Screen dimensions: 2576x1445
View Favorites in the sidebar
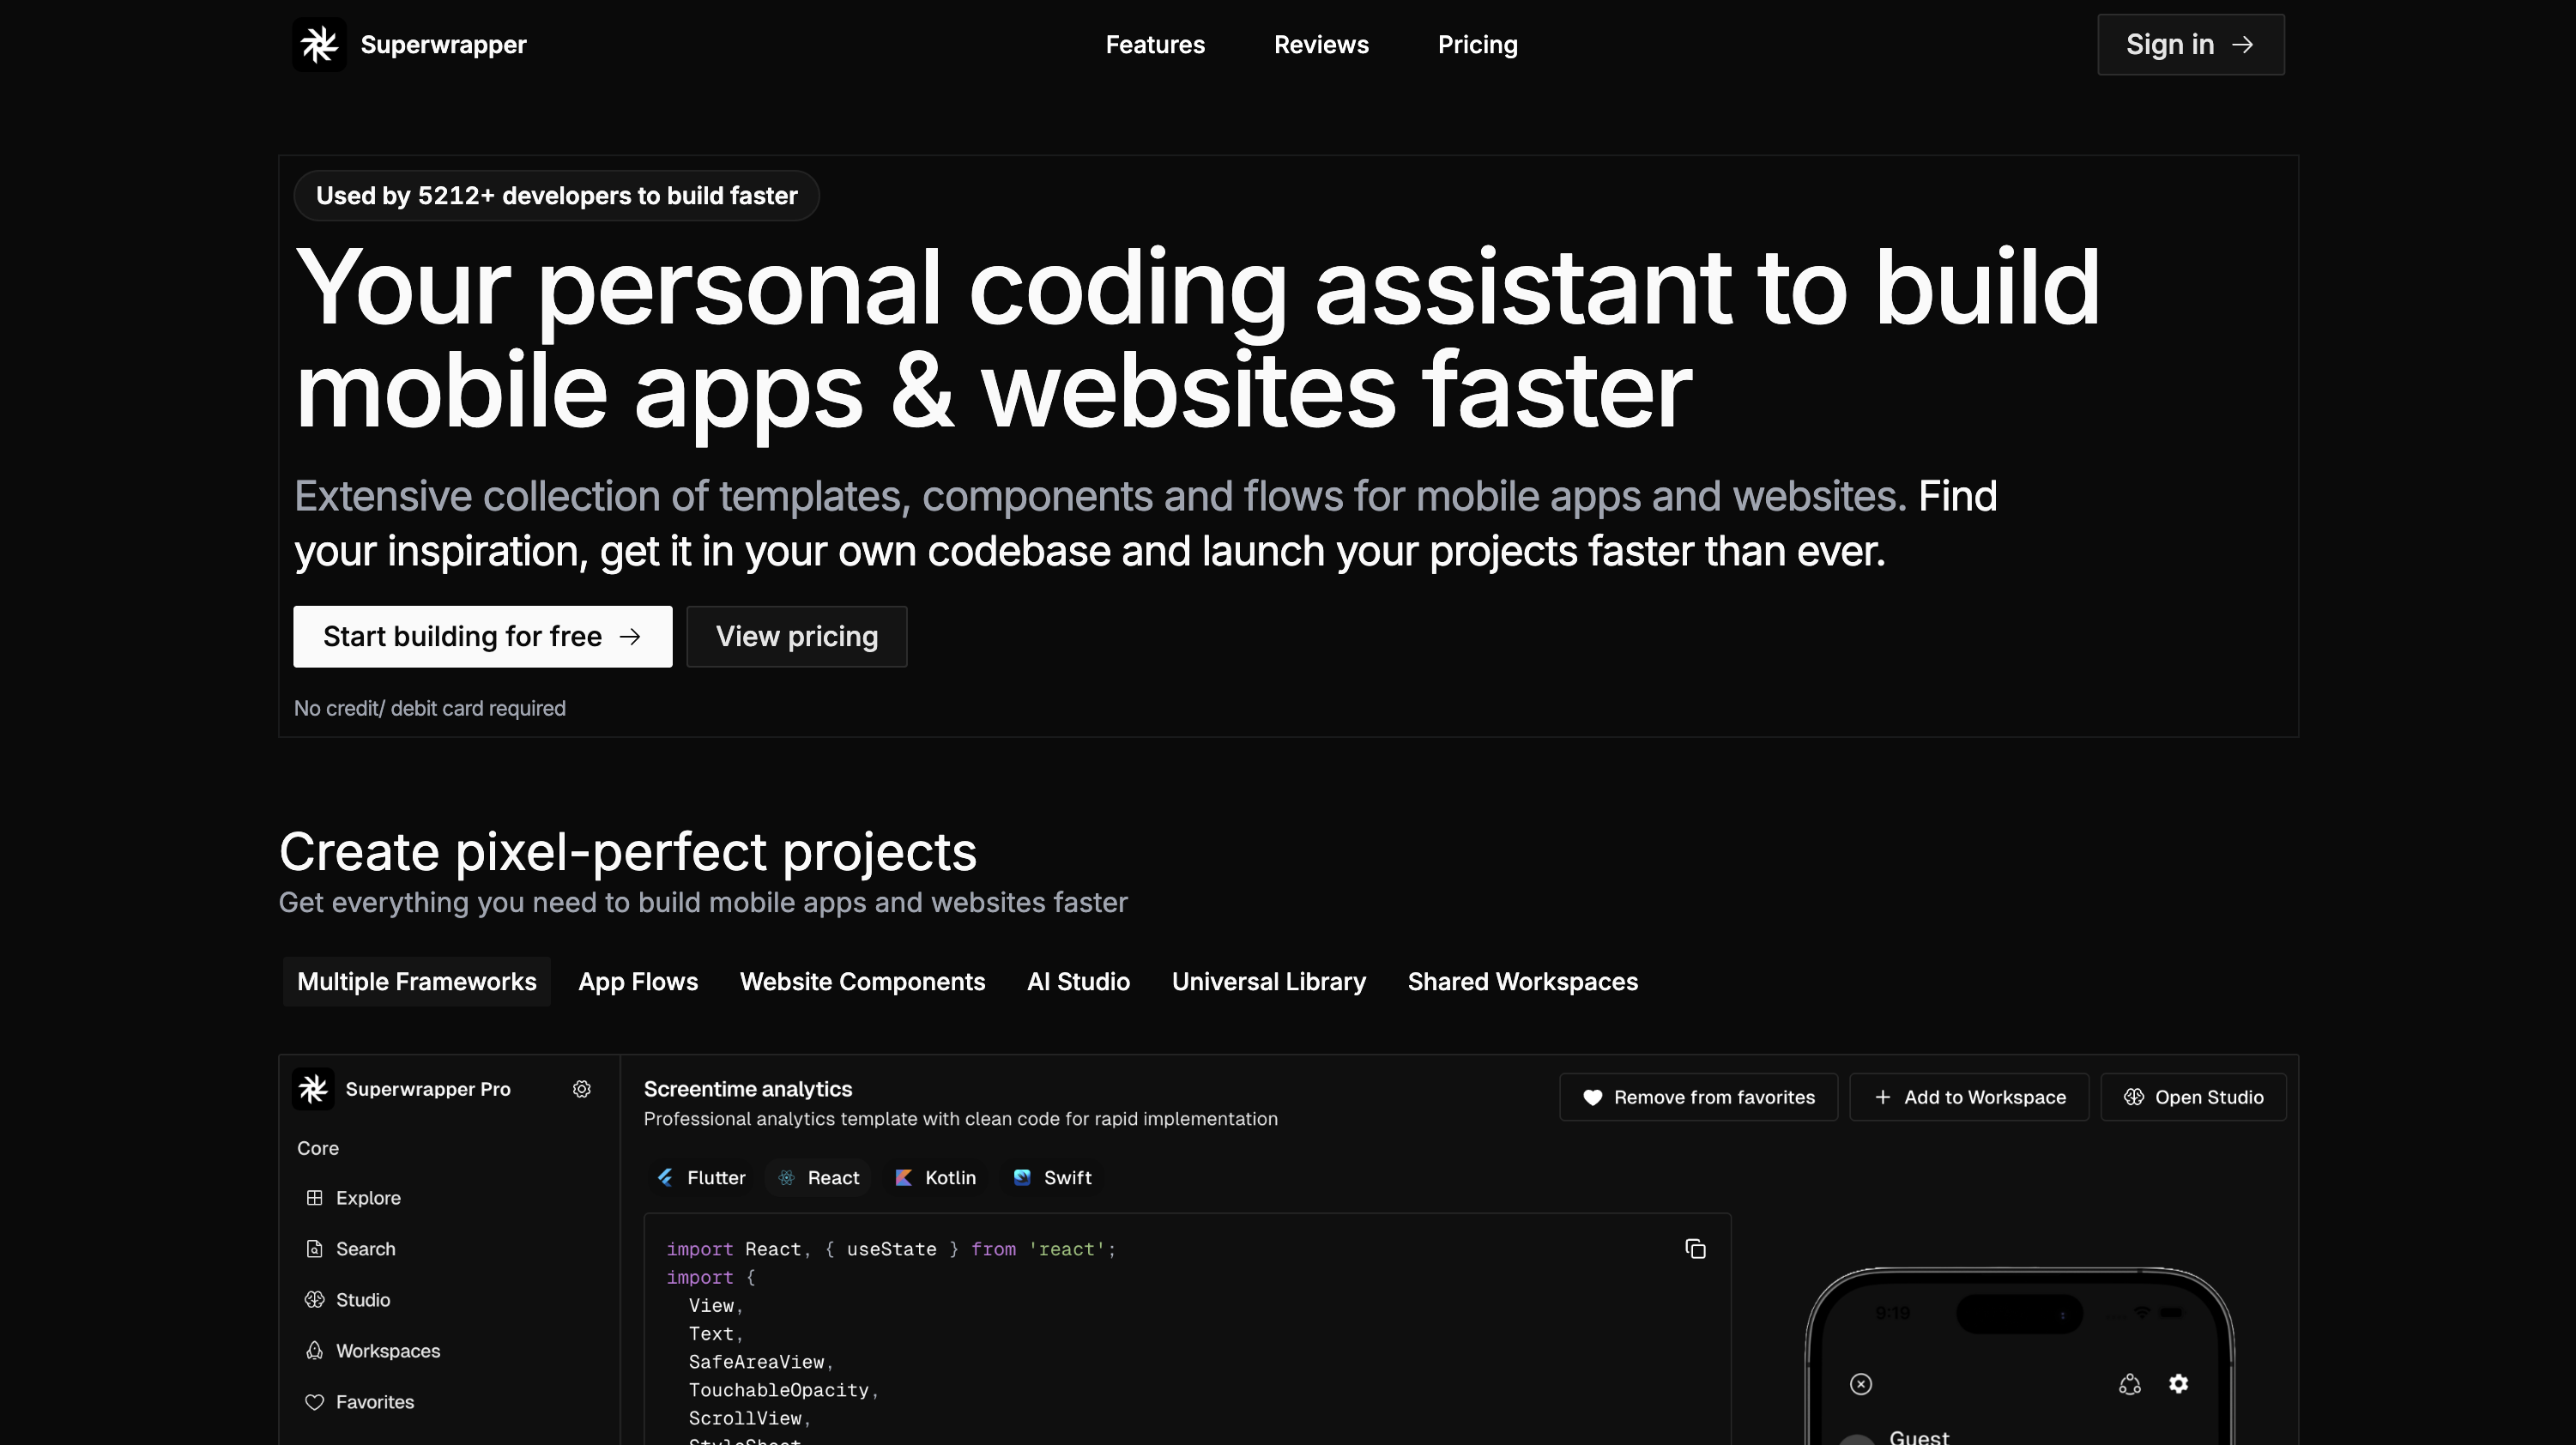click(374, 1401)
